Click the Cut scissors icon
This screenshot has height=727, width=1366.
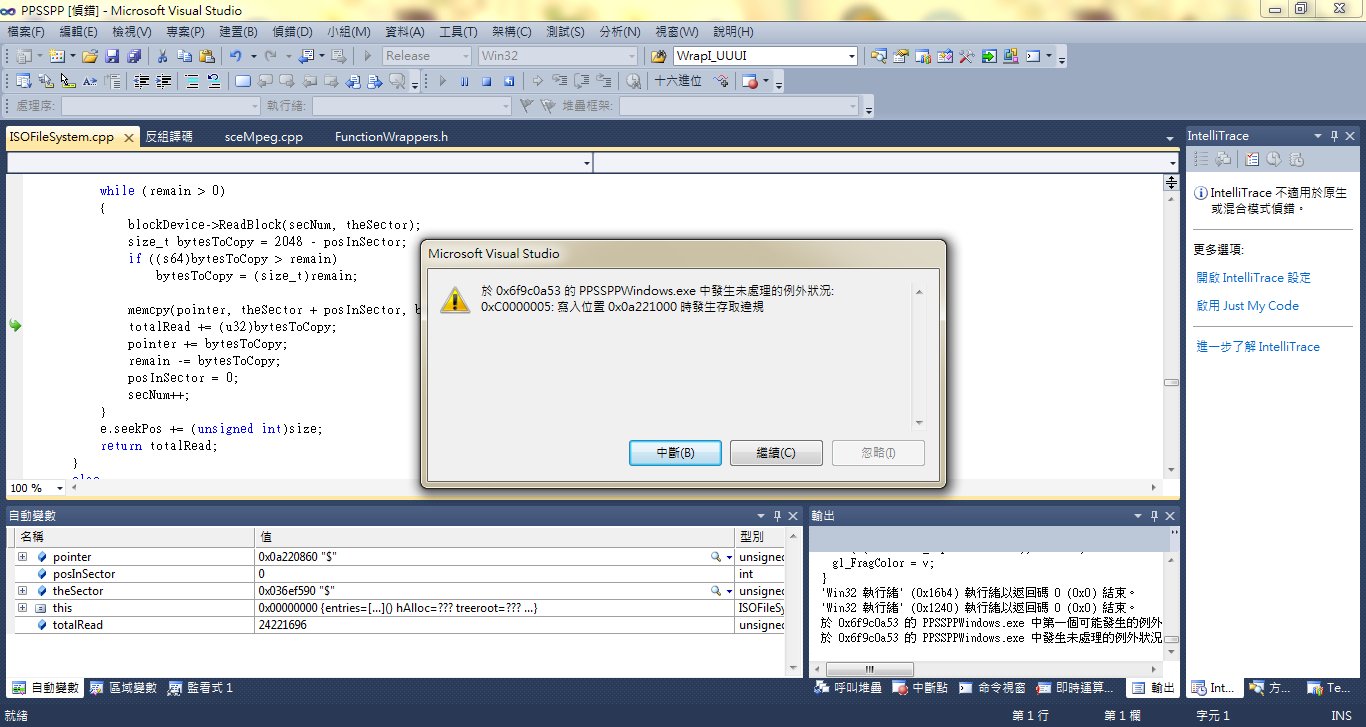coord(161,56)
